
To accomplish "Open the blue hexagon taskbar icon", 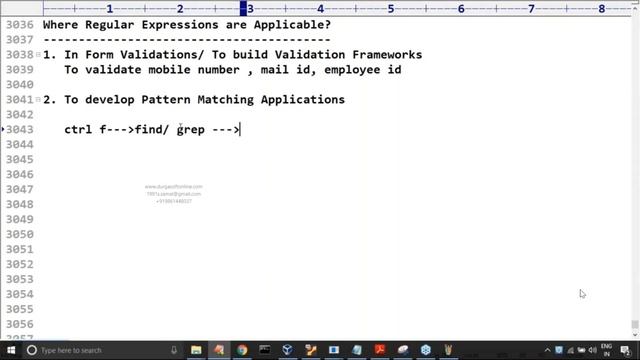I will click(x=426, y=350).
